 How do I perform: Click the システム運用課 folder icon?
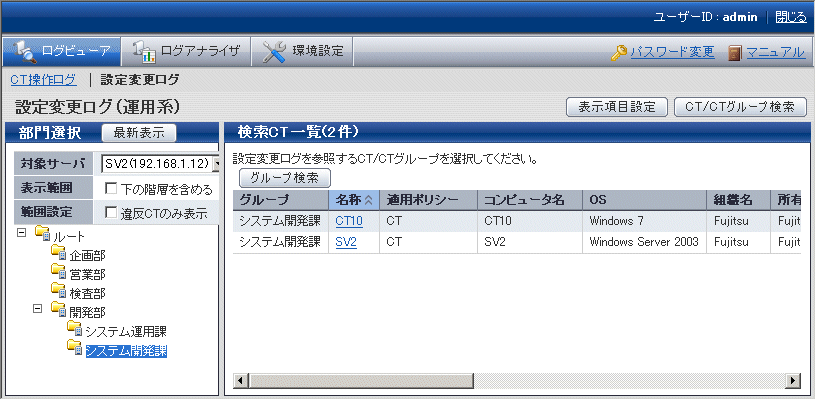click(x=75, y=329)
